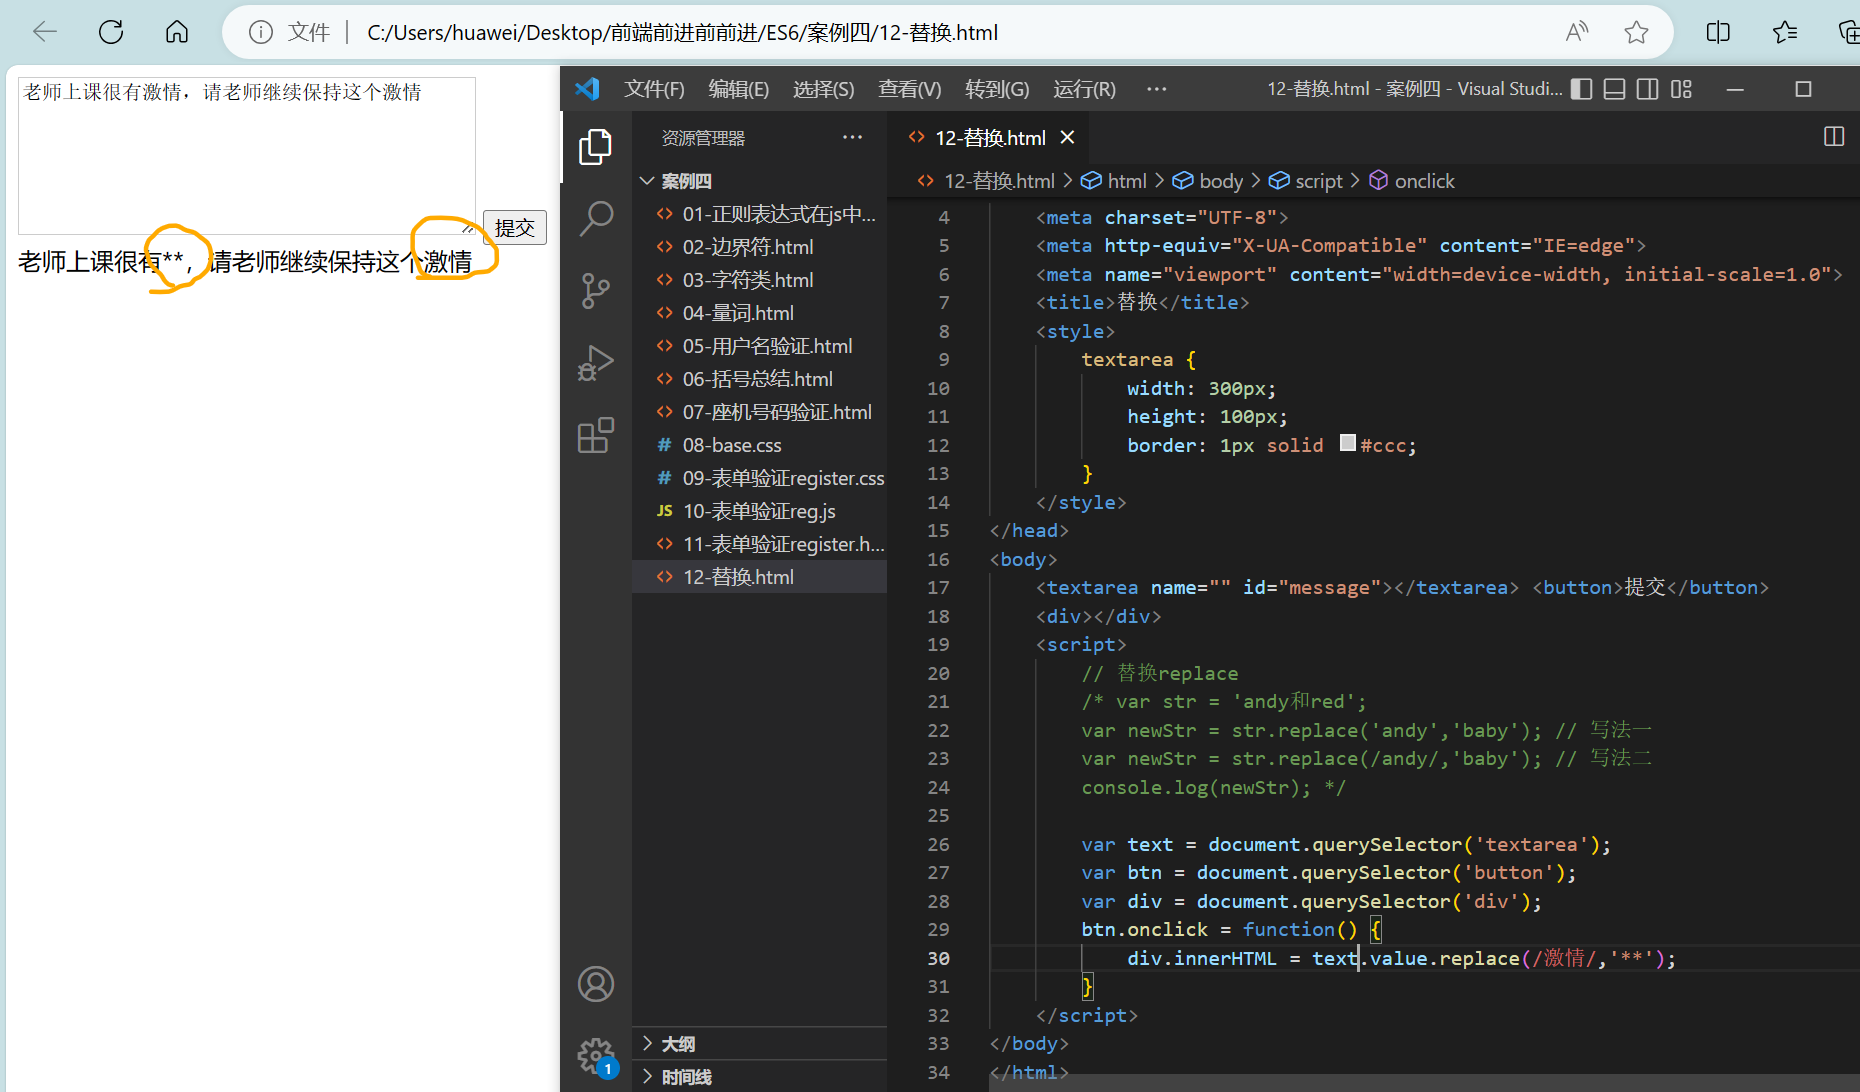Toggle the secondary side bar layout
Viewport: 1860px width, 1092px height.
click(x=1647, y=89)
